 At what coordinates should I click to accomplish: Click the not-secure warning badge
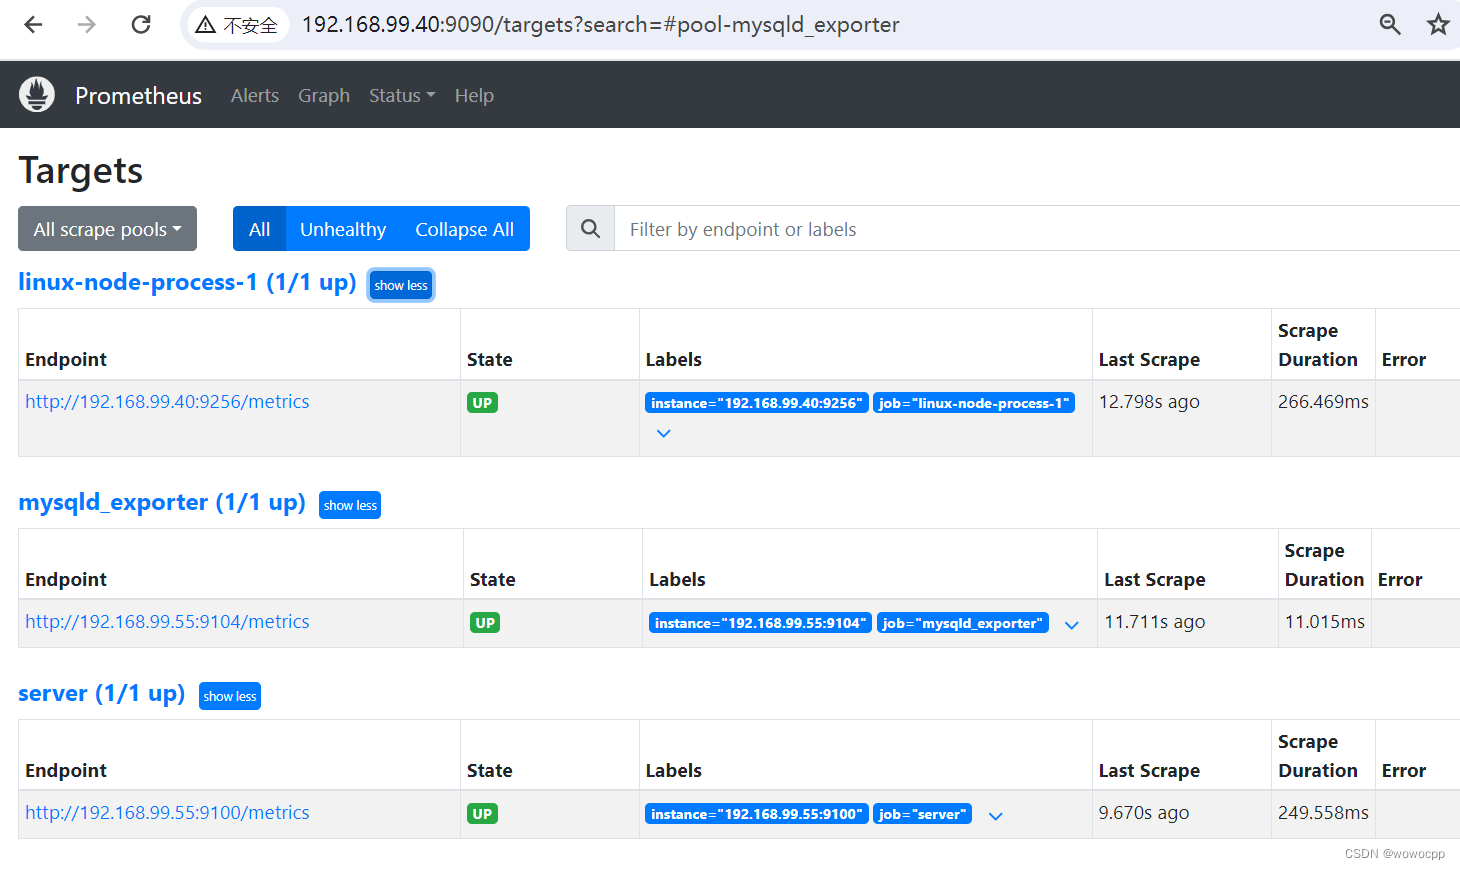pos(237,25)
